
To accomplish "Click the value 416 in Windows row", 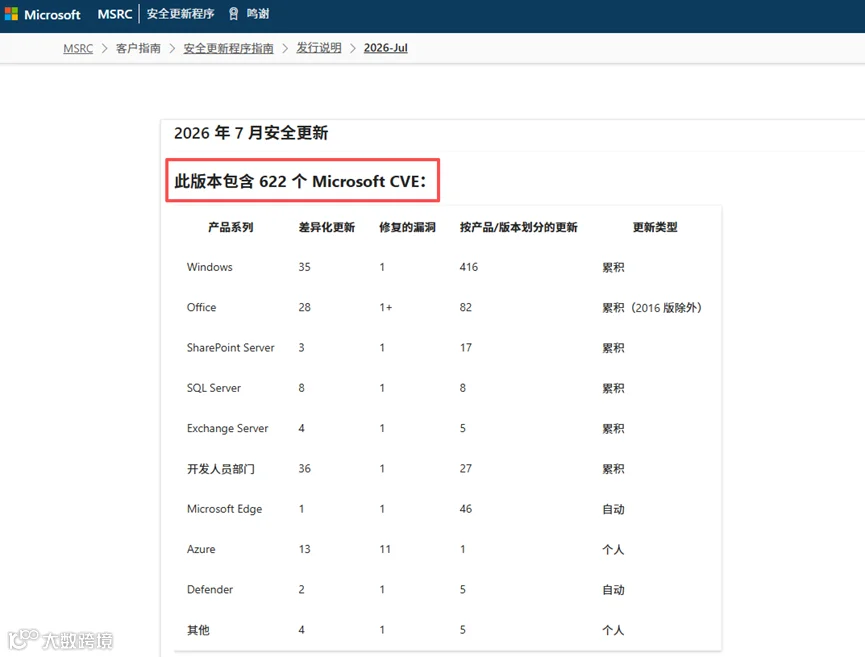I will pos(469,267).
